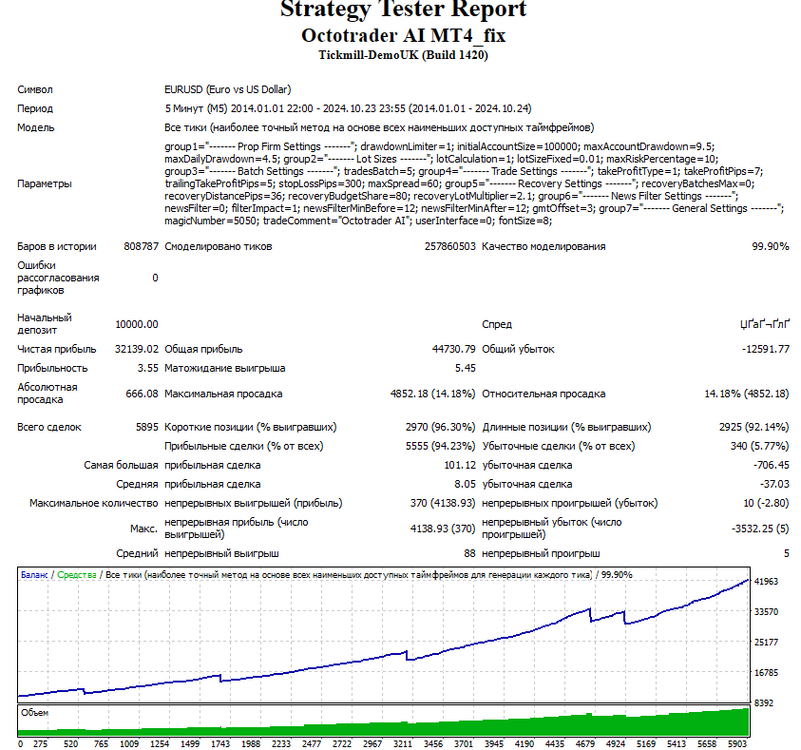Click short positions value 2970 (96.30%)

tap(440, 427)
